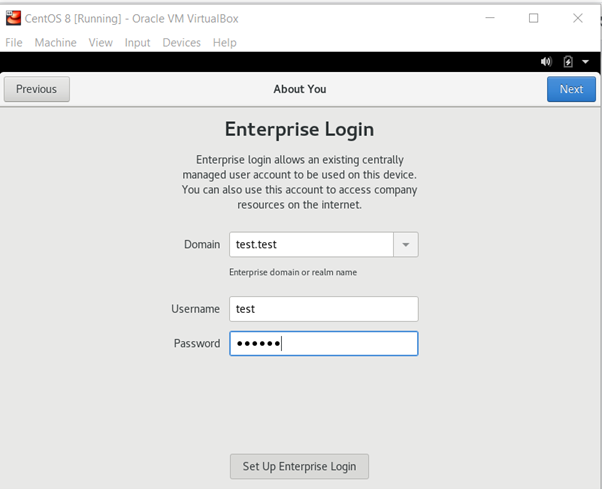
Task: Focus the Username input field
Action: pos(323,309)
